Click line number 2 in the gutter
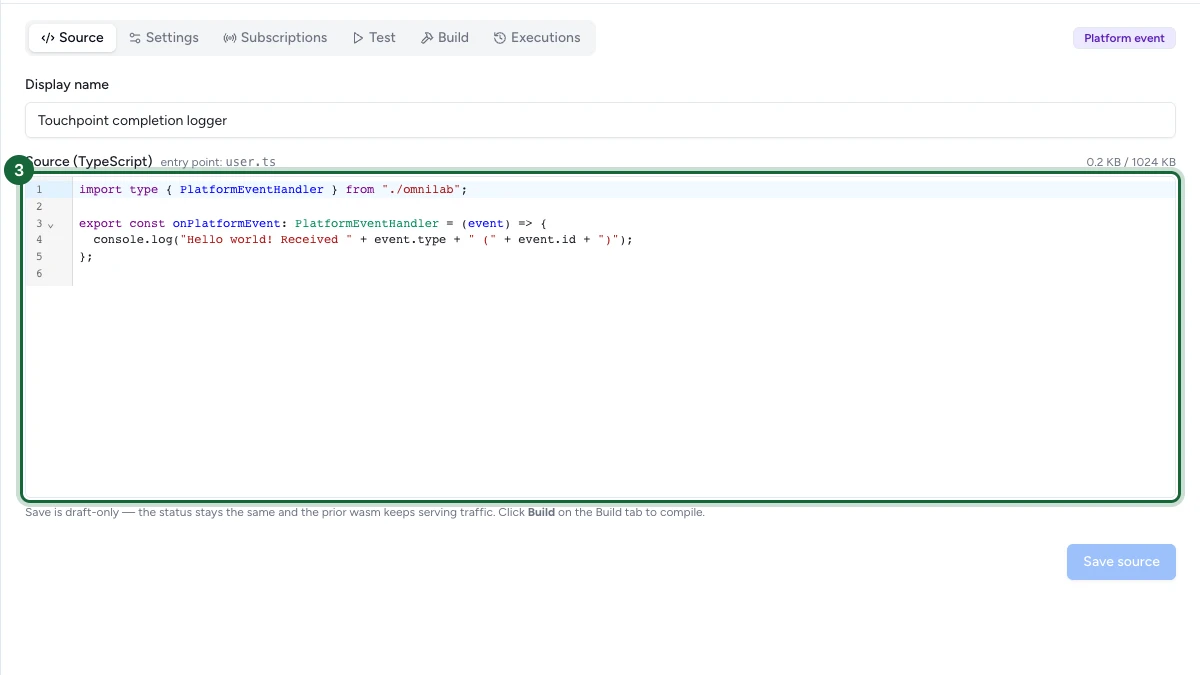This screenshot has width=1200, height=675. [x=39, y=206]
